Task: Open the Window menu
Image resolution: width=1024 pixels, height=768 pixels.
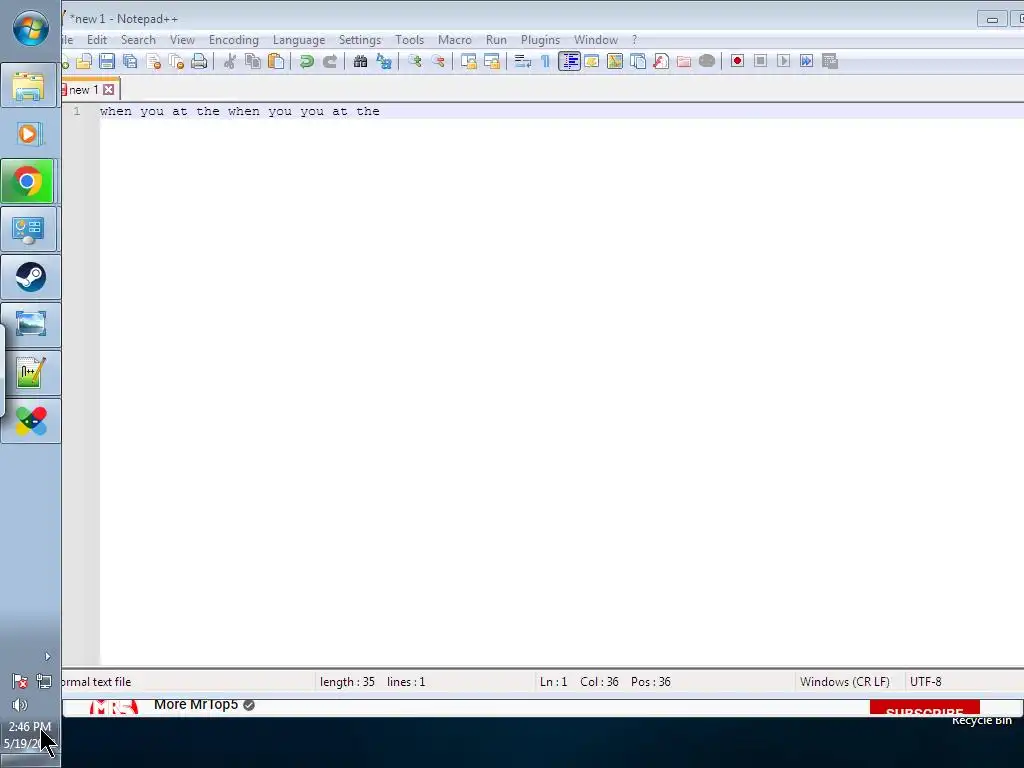Action: click(x=596, y=40)
